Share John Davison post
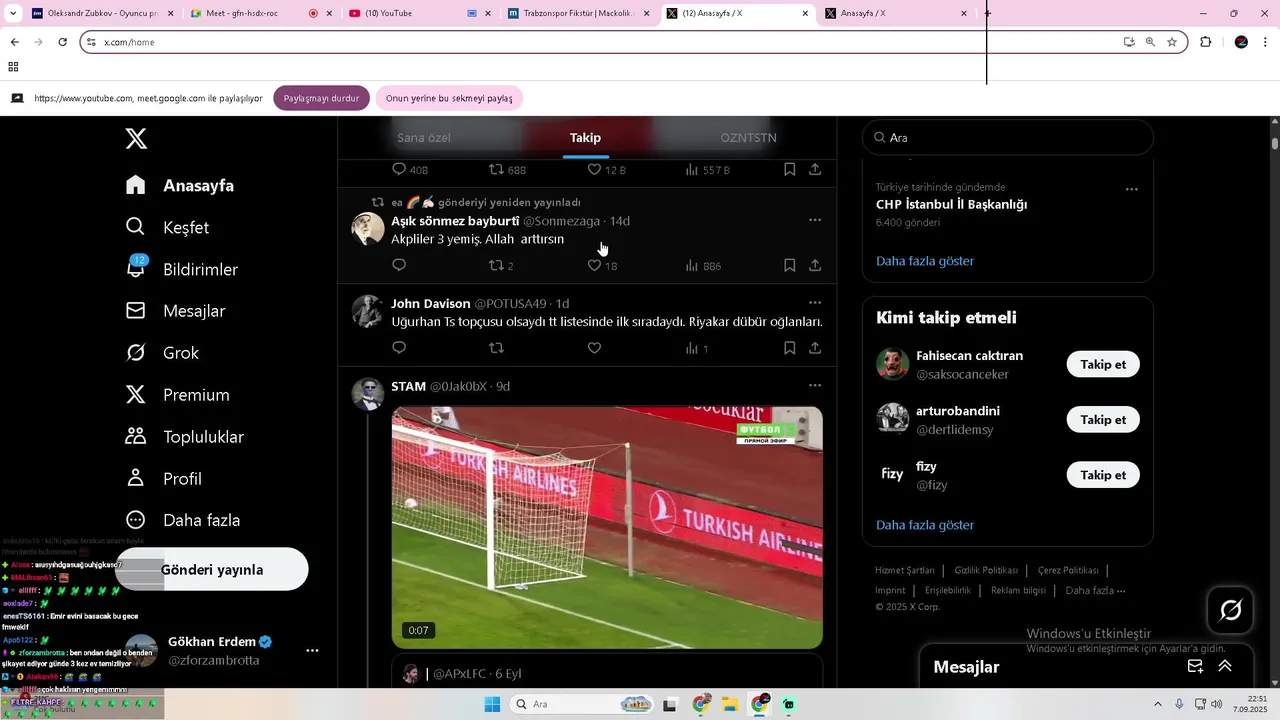 coord(815,348)
